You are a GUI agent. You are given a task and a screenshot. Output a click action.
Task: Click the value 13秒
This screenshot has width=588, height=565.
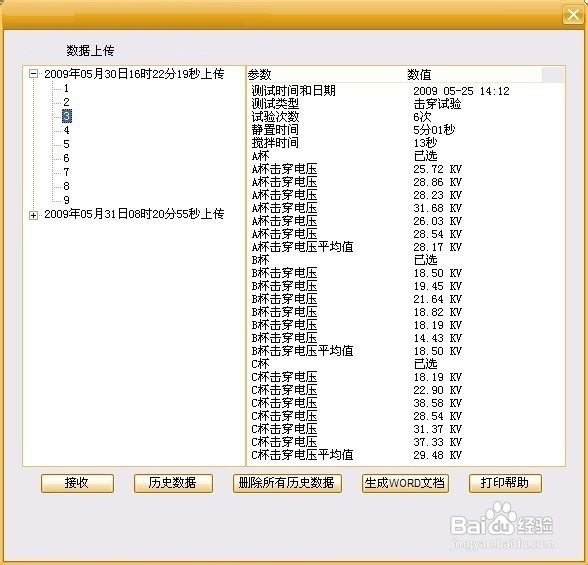pos(425,143)
